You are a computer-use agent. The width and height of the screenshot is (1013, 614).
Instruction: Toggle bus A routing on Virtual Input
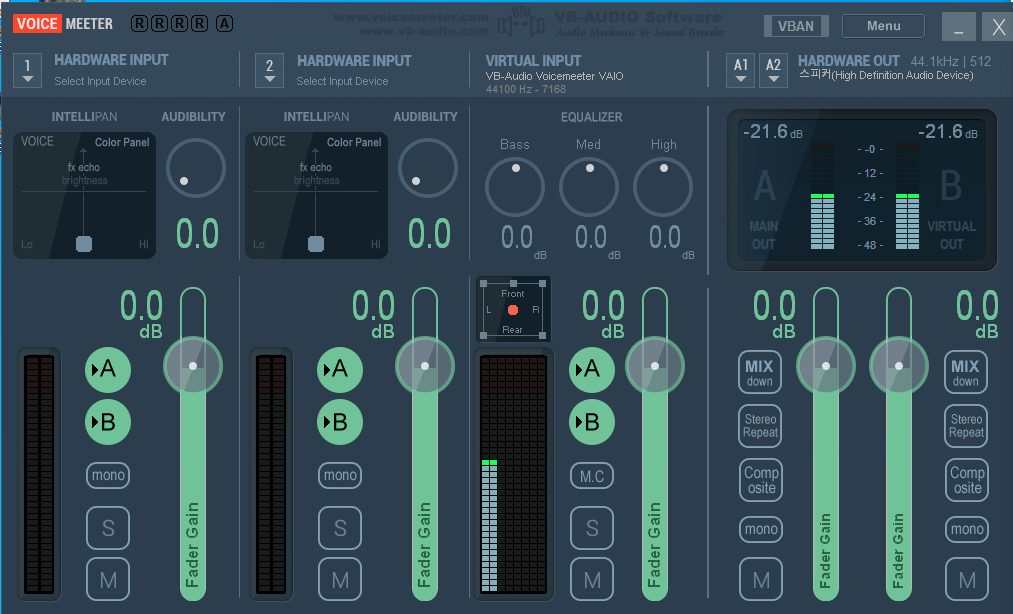(592, 370)
